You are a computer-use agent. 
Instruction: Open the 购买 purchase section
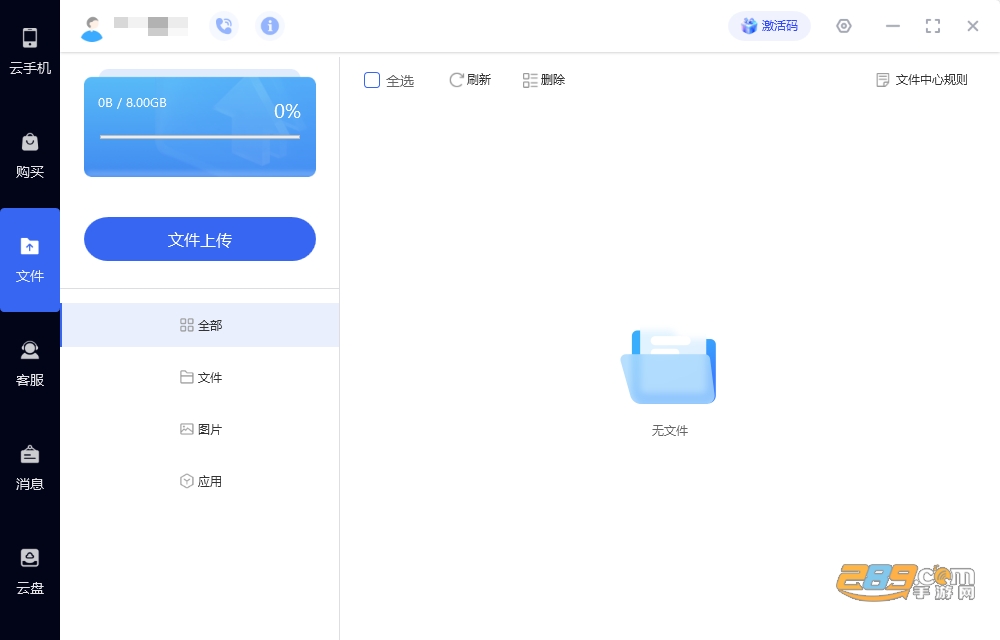pos(30,156)
